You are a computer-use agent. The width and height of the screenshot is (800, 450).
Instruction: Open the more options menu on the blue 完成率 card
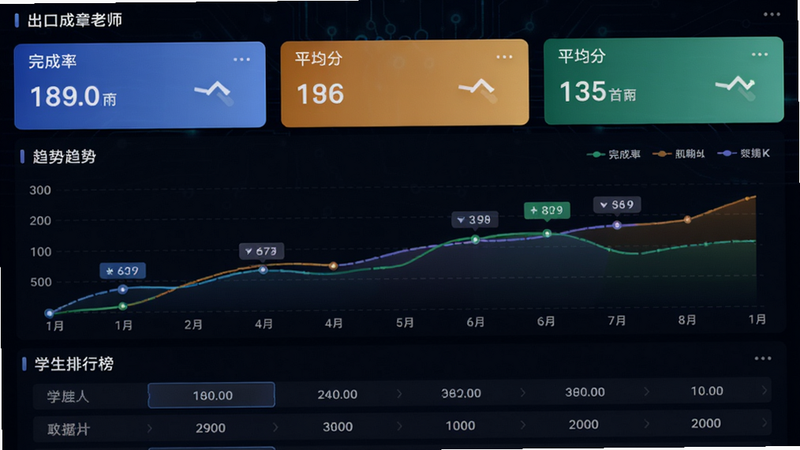[241, 60]
